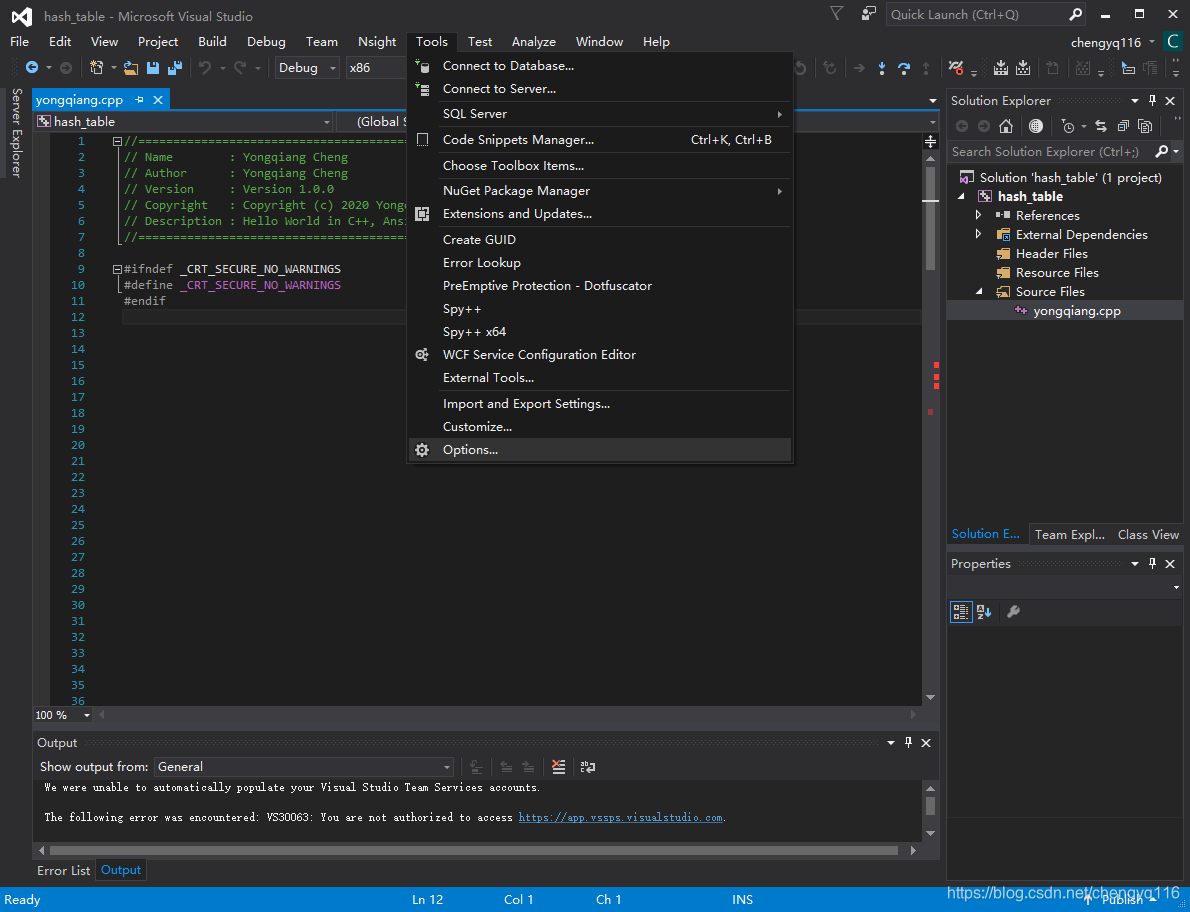This screenshot has width=1190, height=912.
Task: Click the Alphabetical sort icon in Properties
Action: coord(984,612)
